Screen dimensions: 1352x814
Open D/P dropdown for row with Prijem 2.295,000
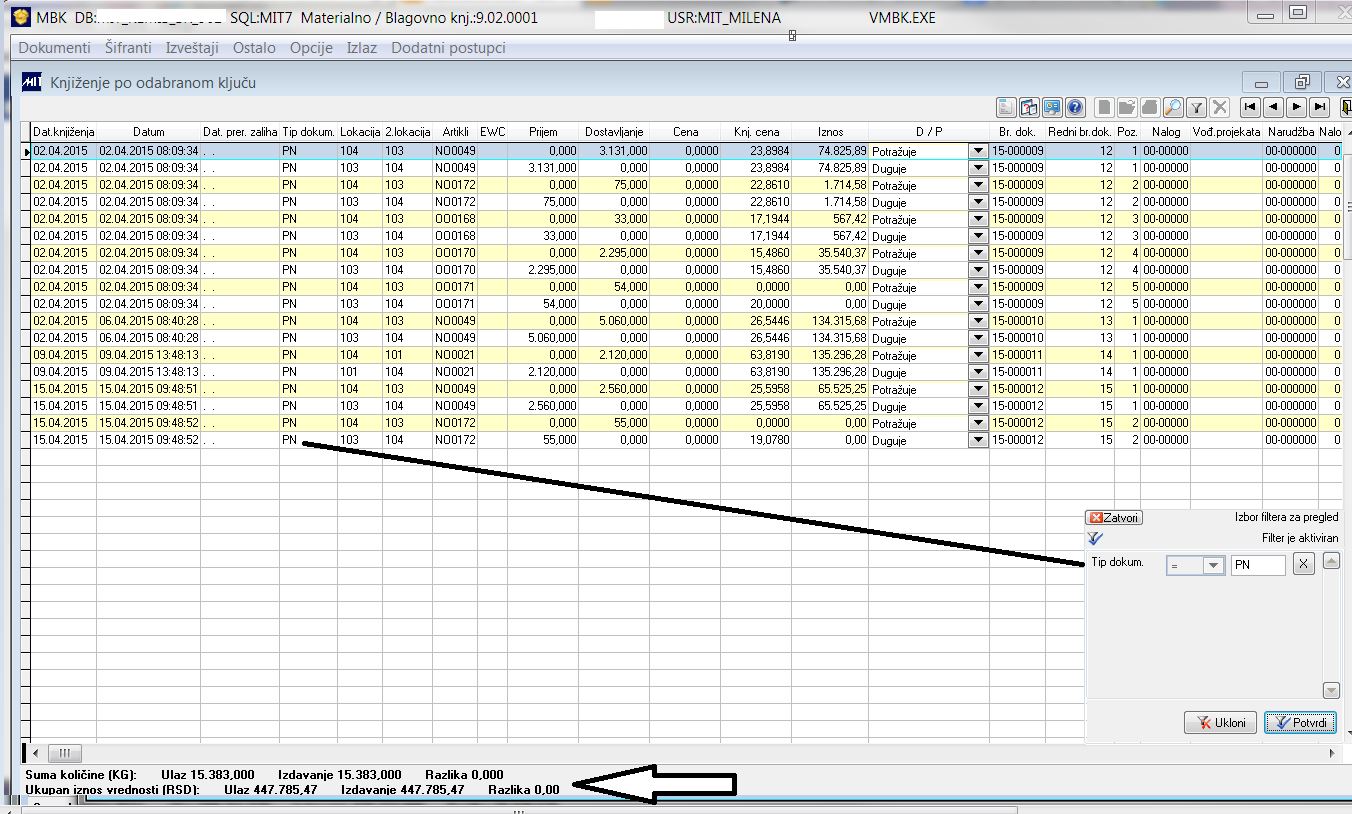[x=979, y=270]
